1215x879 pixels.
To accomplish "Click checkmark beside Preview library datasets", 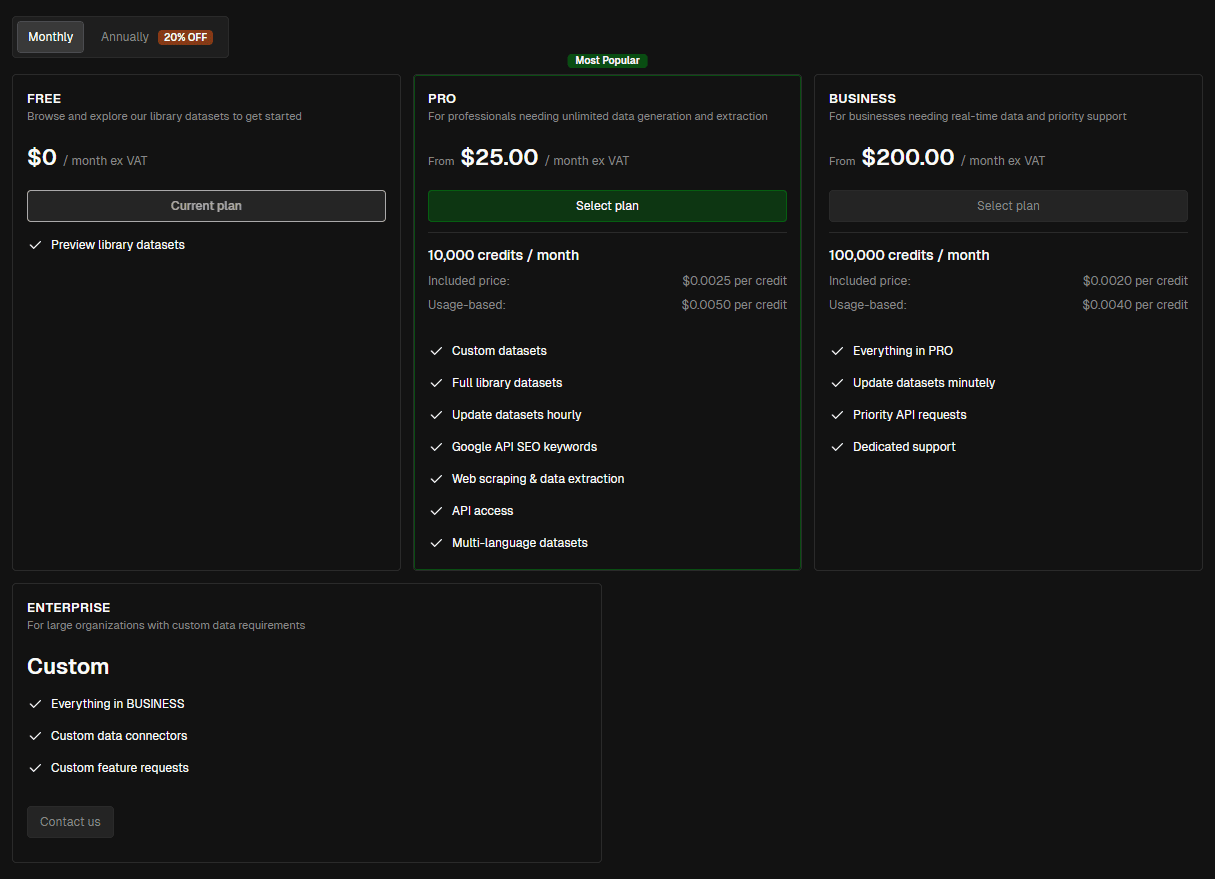I will point(36,245).
